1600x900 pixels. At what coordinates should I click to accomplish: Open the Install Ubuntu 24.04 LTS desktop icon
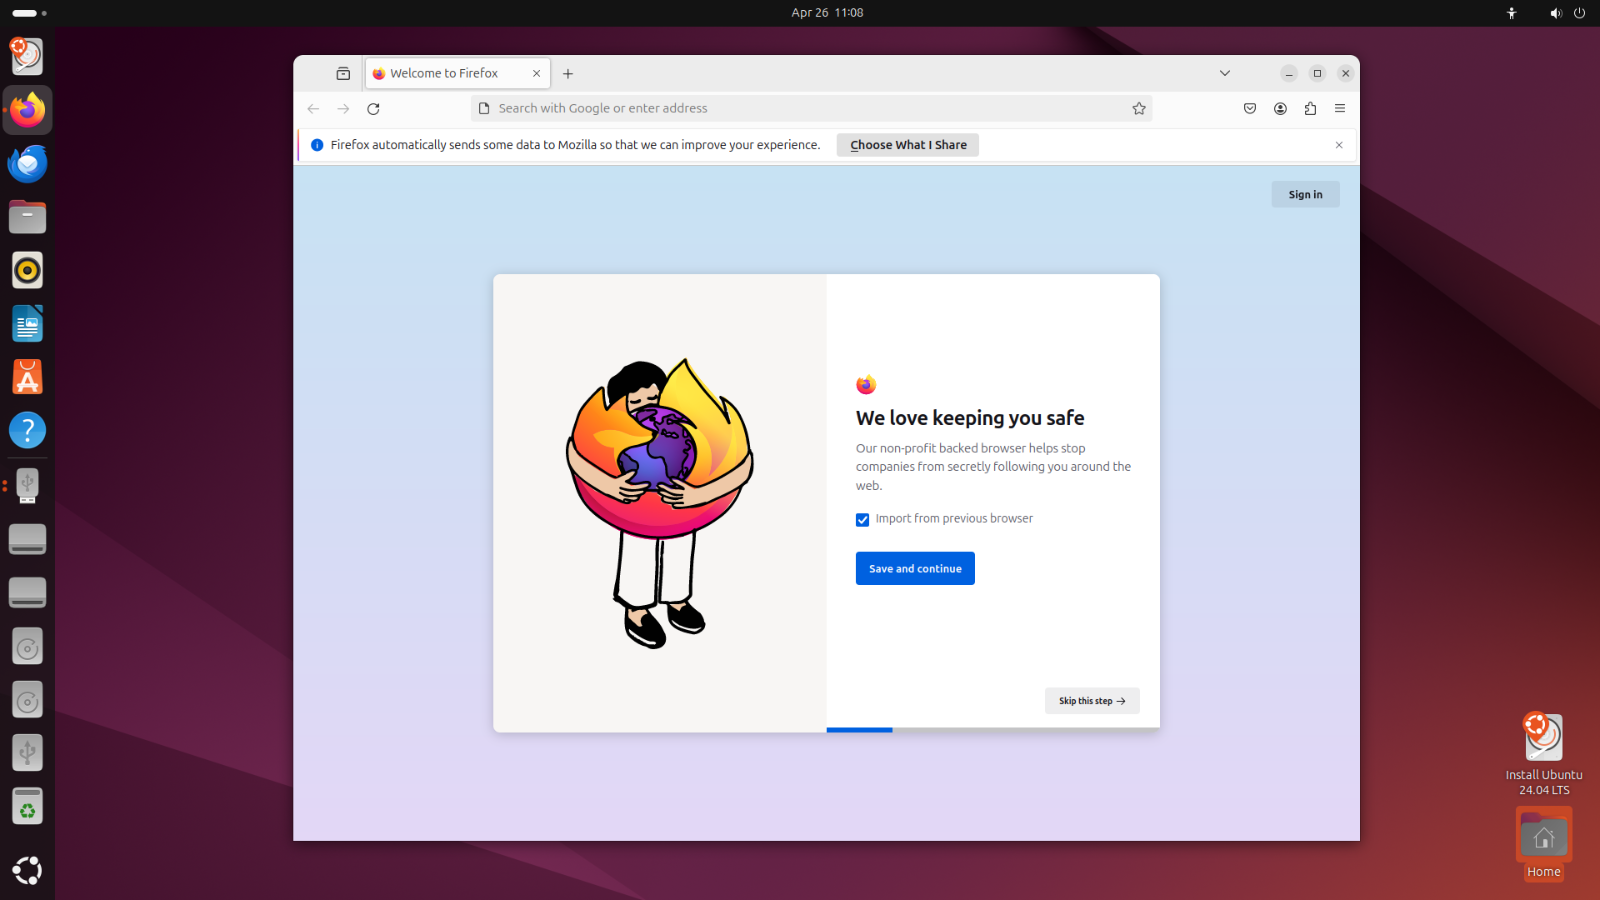click(1544, 754)
